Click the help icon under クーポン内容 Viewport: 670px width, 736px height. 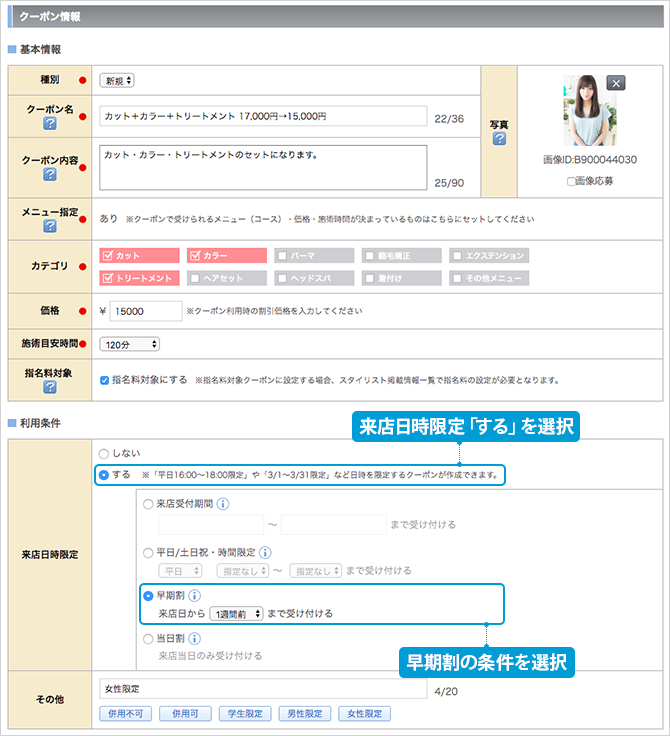tap(49, 175)
